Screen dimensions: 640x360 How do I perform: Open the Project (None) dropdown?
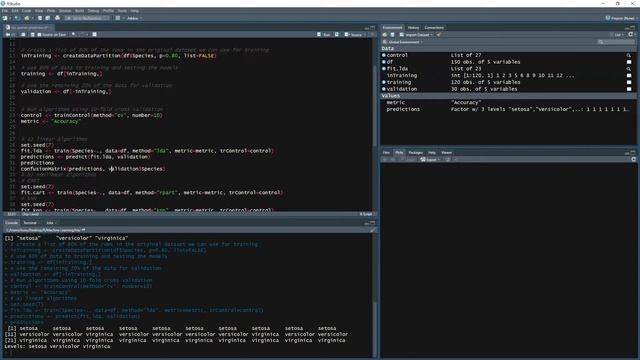(x=621, y=18)
